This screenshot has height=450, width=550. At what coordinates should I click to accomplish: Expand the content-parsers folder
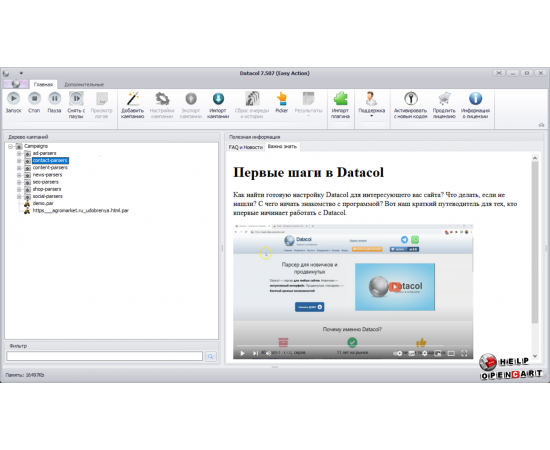click(x=19, y=168)
